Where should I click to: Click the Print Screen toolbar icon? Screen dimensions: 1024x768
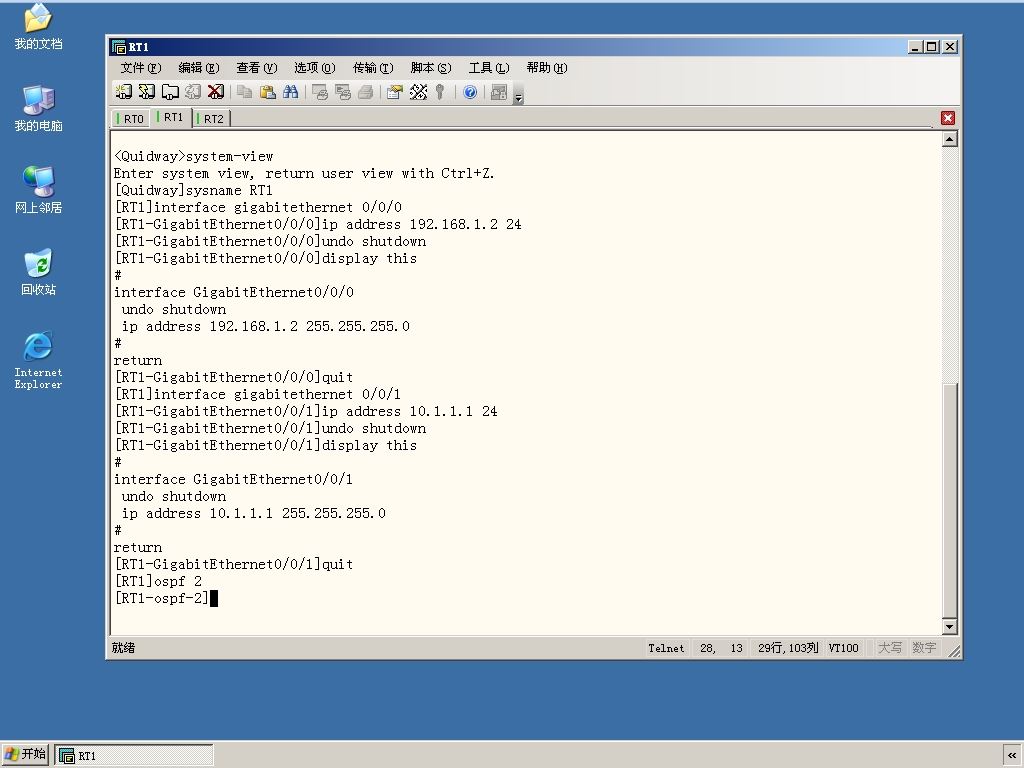click(320, 92)
